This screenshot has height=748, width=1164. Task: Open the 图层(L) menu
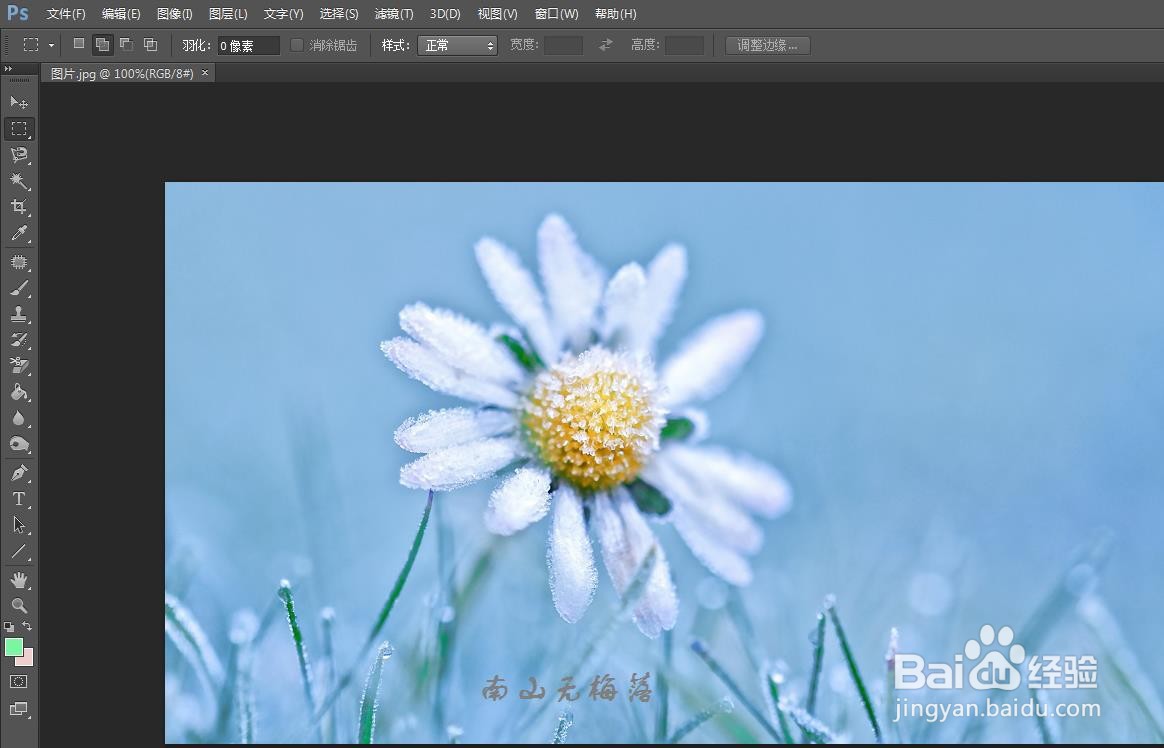point(228,13)
